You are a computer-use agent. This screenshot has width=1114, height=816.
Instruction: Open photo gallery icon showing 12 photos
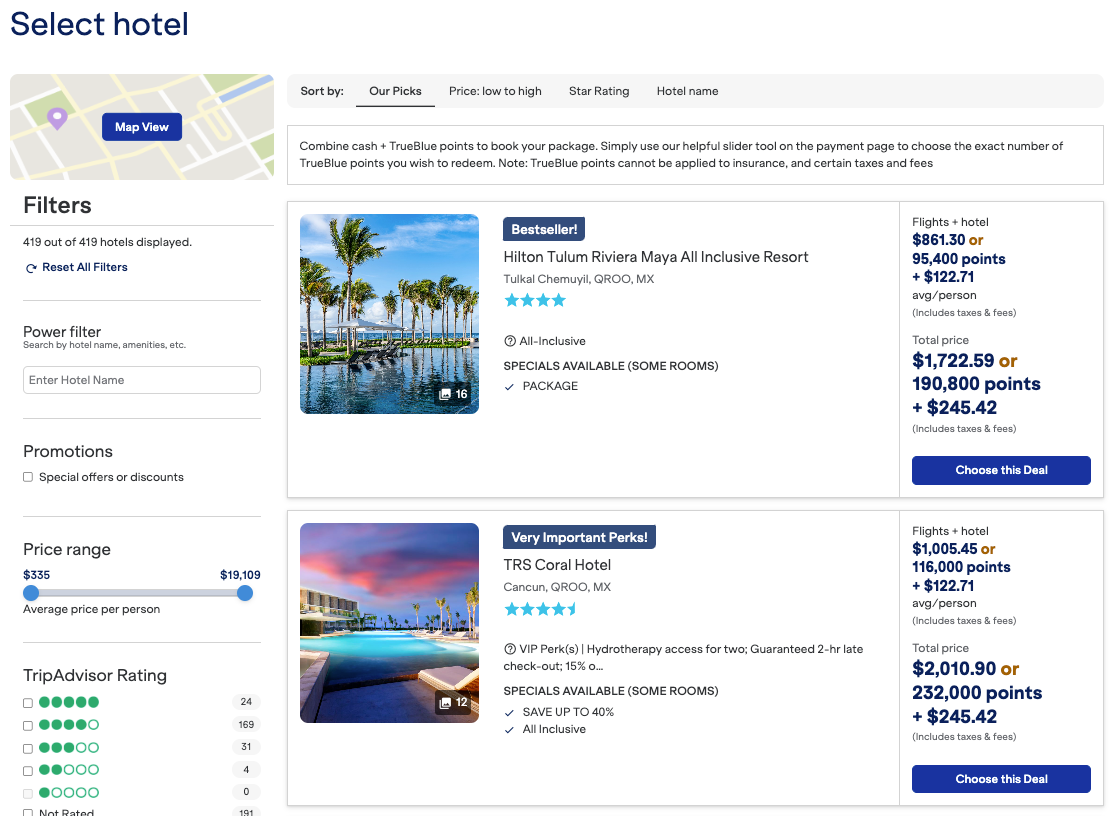pyautogui.click(x=445, y=702)
